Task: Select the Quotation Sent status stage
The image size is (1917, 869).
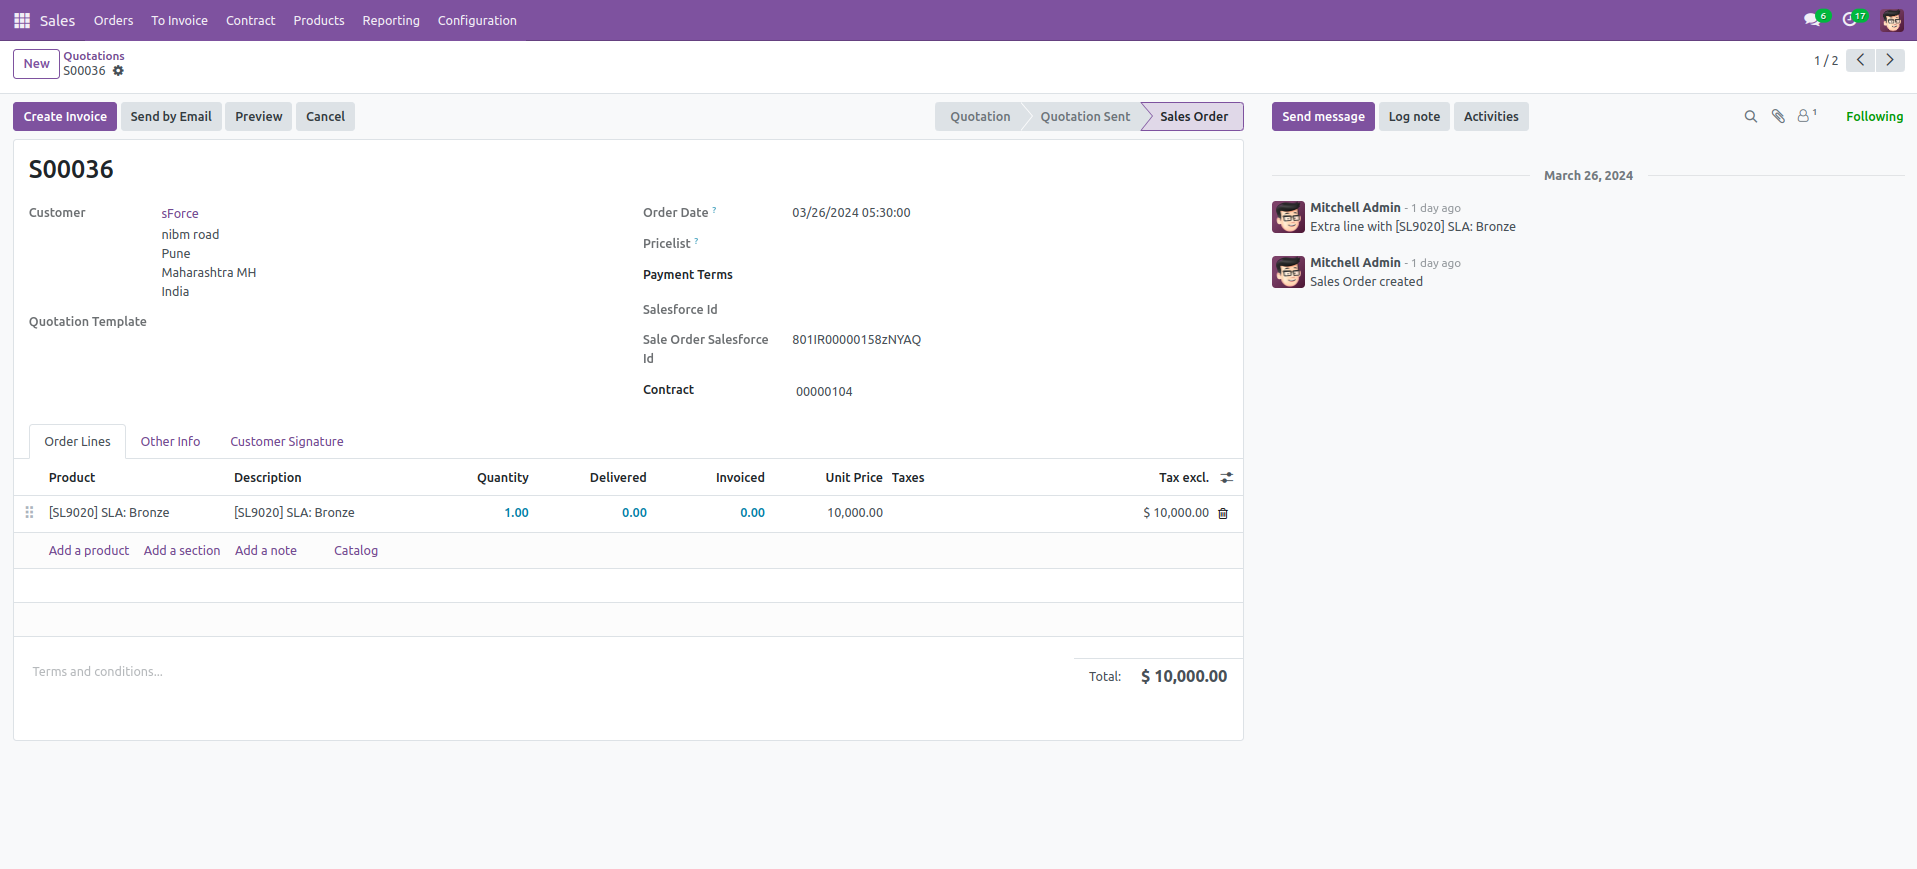Action: [1085, 117]
